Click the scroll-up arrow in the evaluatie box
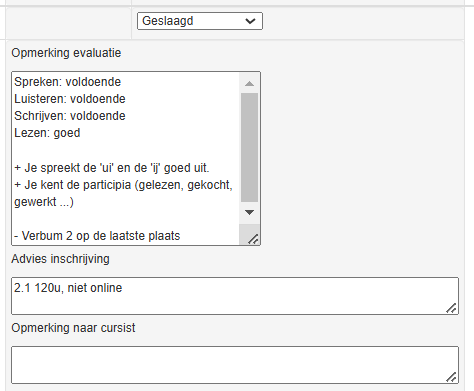474x391 pixels. tap(249, 84)
